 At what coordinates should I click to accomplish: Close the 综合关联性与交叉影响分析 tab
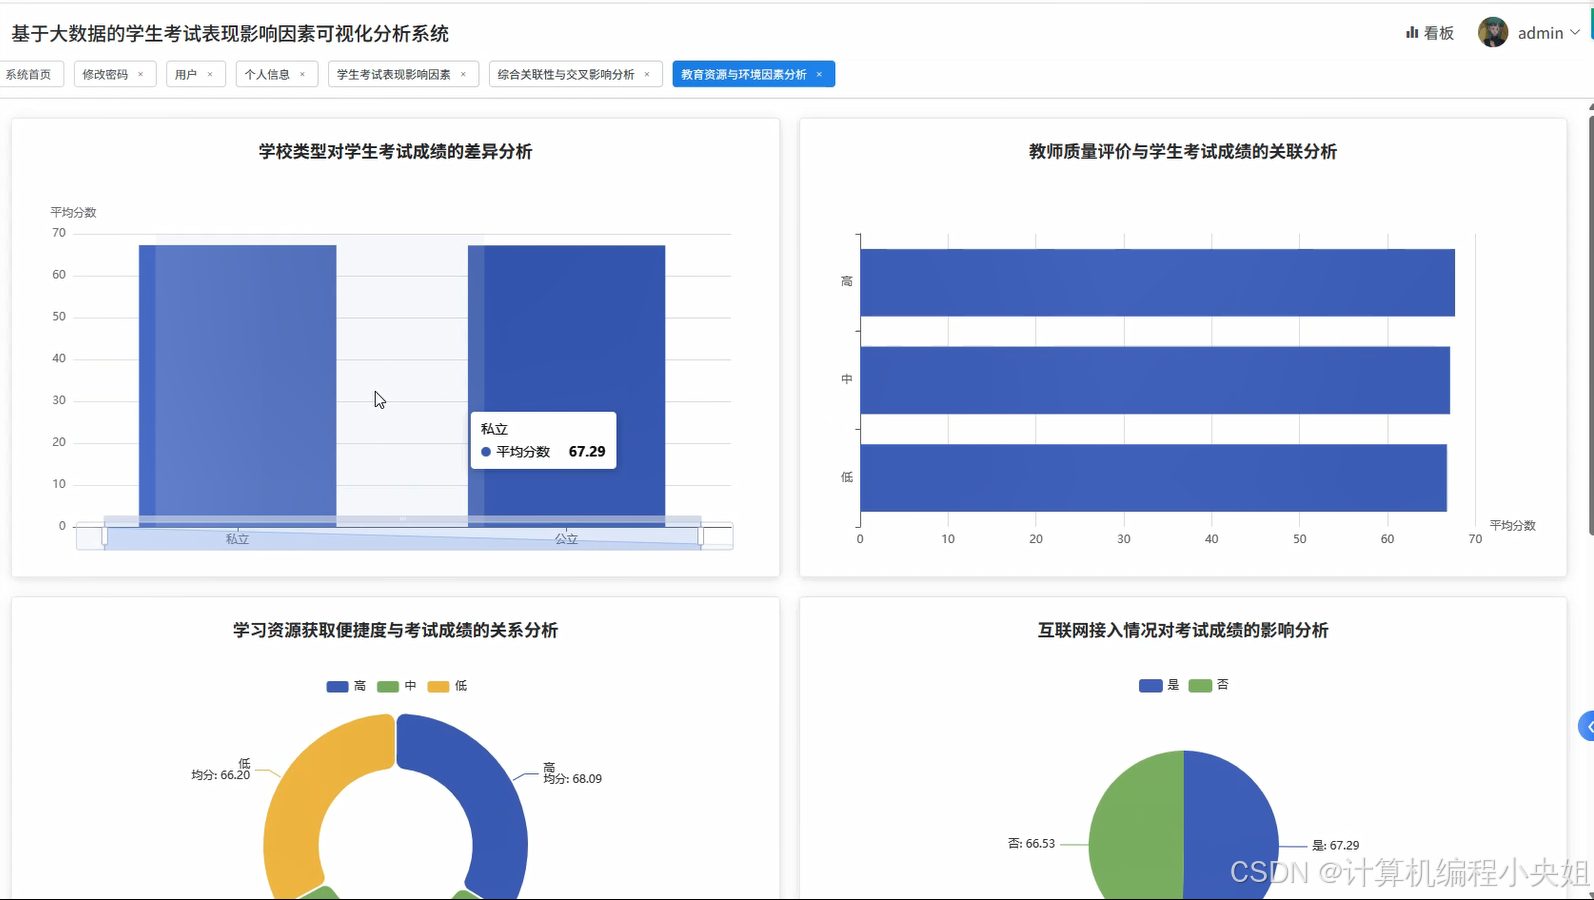click(647, 74)
